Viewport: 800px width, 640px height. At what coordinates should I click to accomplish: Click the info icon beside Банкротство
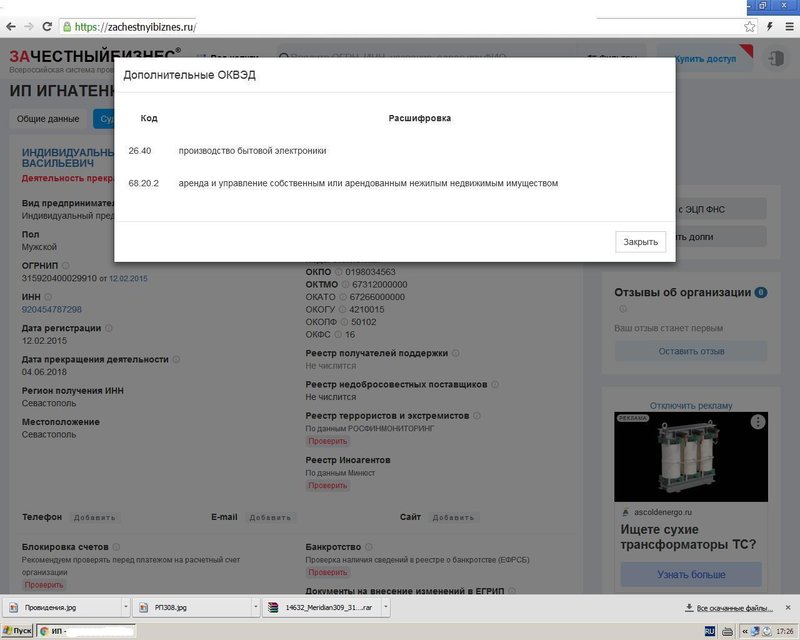(x=368, y=547)
